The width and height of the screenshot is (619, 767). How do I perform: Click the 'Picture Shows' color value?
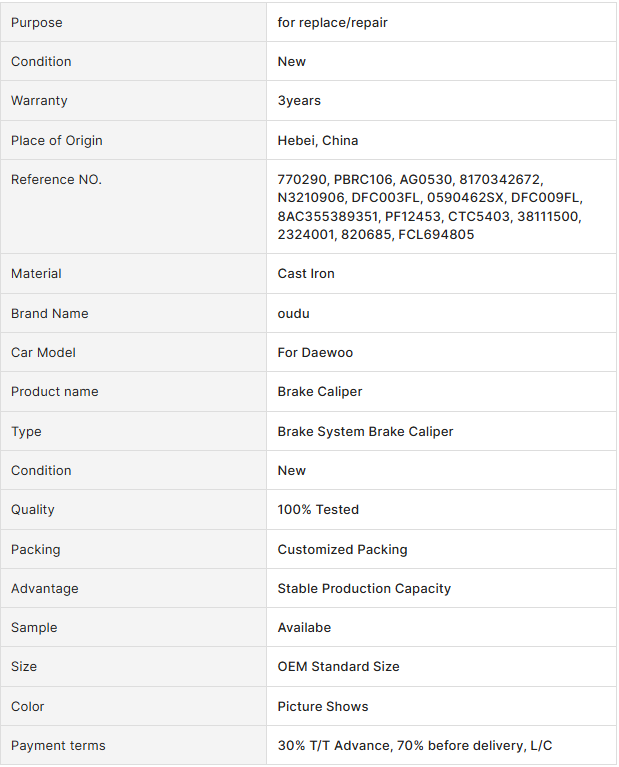click(322, 706)
